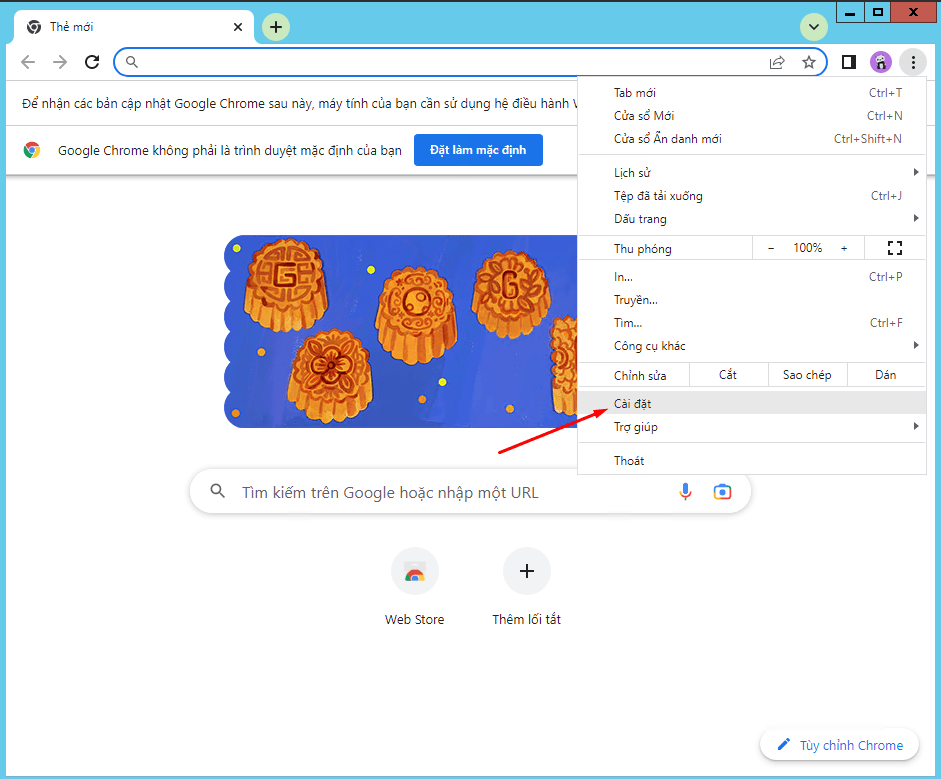
Task: Select 'Thoát' to exit Chrome
Action: [751, 460]
